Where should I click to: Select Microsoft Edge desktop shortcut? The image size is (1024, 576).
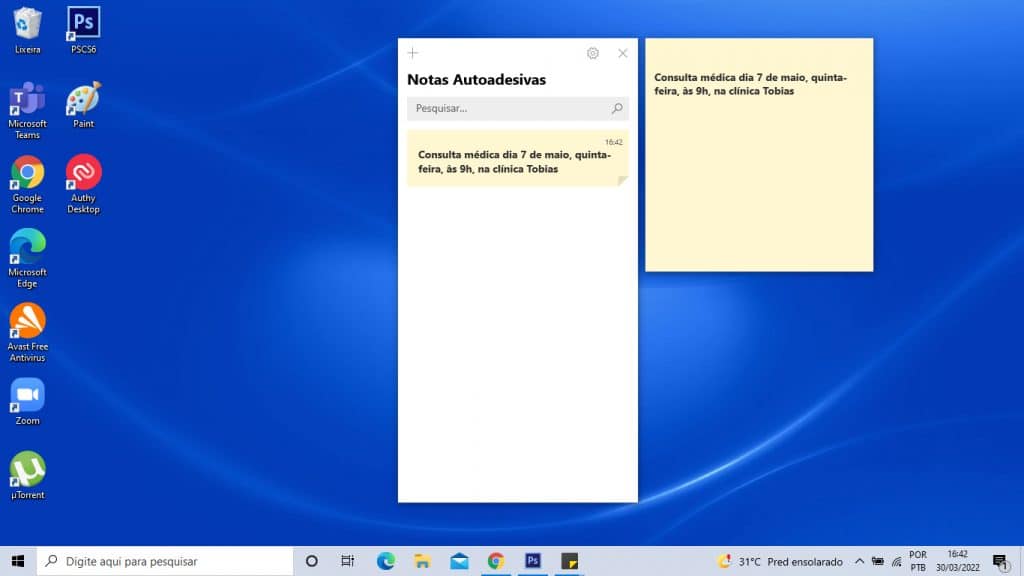[27, 259]
